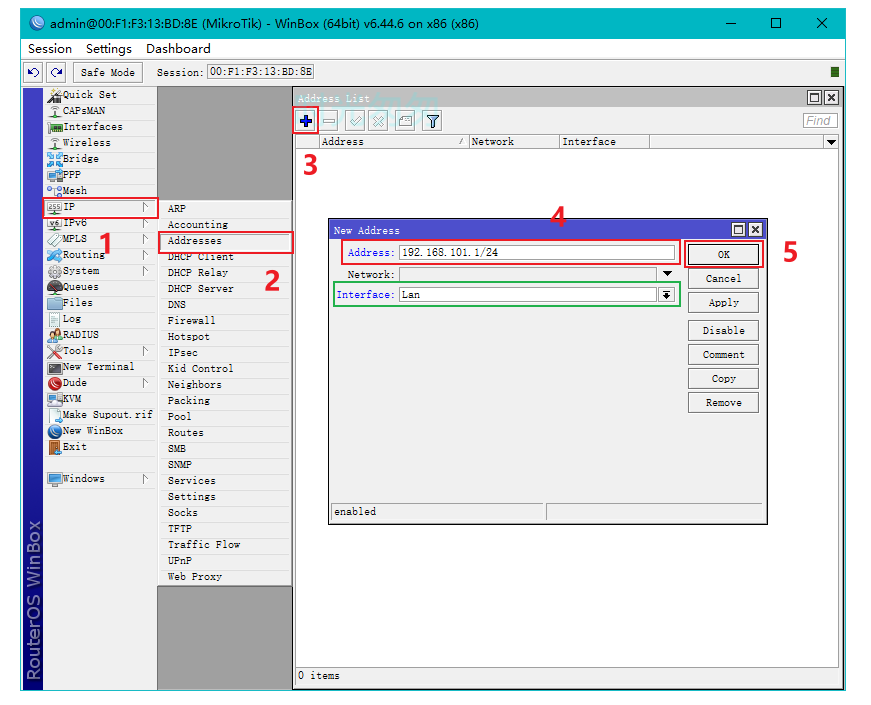Open Quick Set in sidebar
871x705 pixels.
(x=100, y=95)
